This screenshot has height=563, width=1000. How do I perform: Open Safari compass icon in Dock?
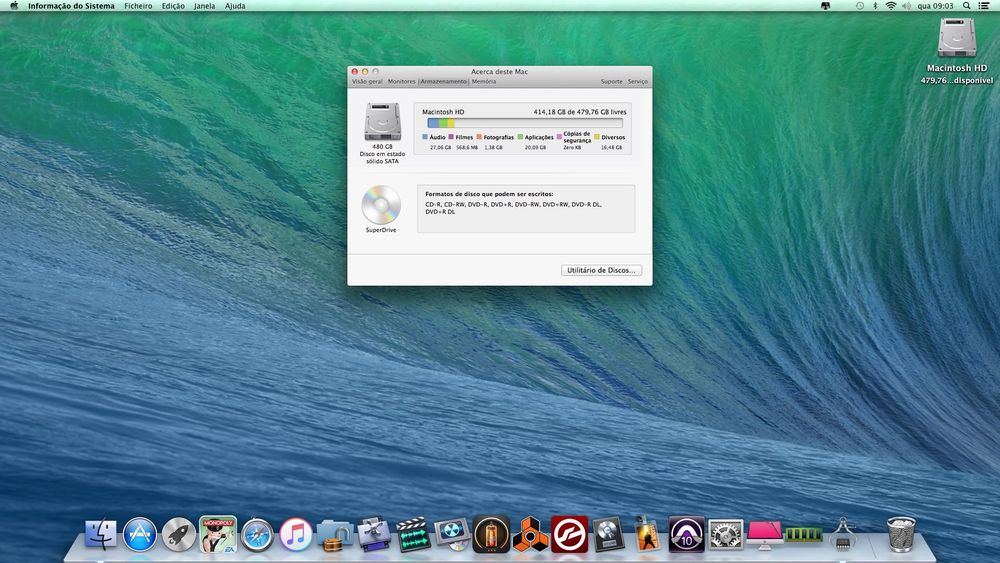click(x=257, y=534)
